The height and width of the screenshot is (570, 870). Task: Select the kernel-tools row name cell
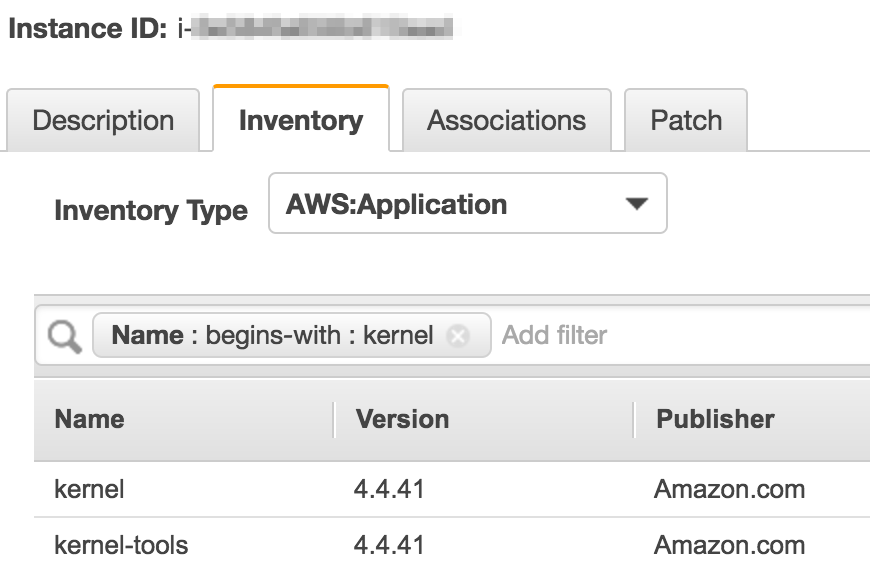pyautogui.click(x=122, y=545)
